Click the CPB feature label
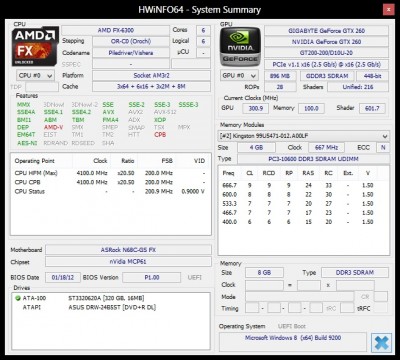This screenshot has height=360, width=400. pyautogui.click(x=160, y=135)
